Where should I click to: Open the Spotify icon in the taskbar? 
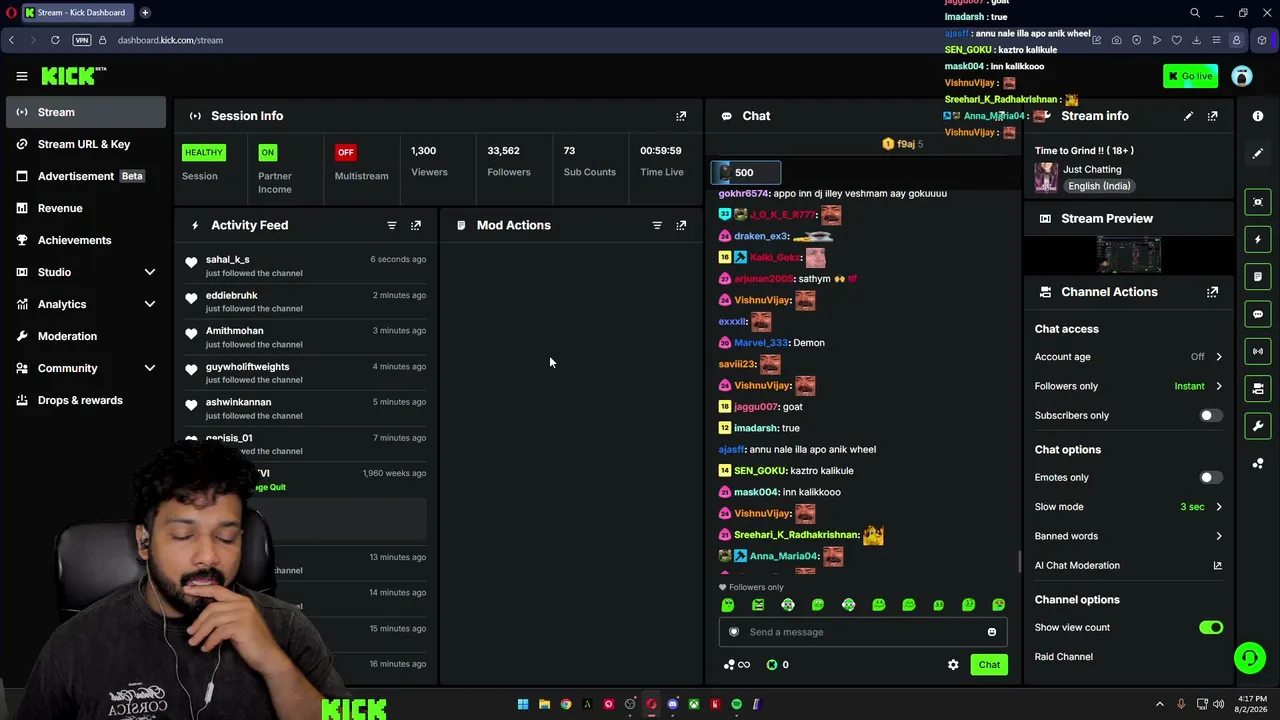[737, 704]
